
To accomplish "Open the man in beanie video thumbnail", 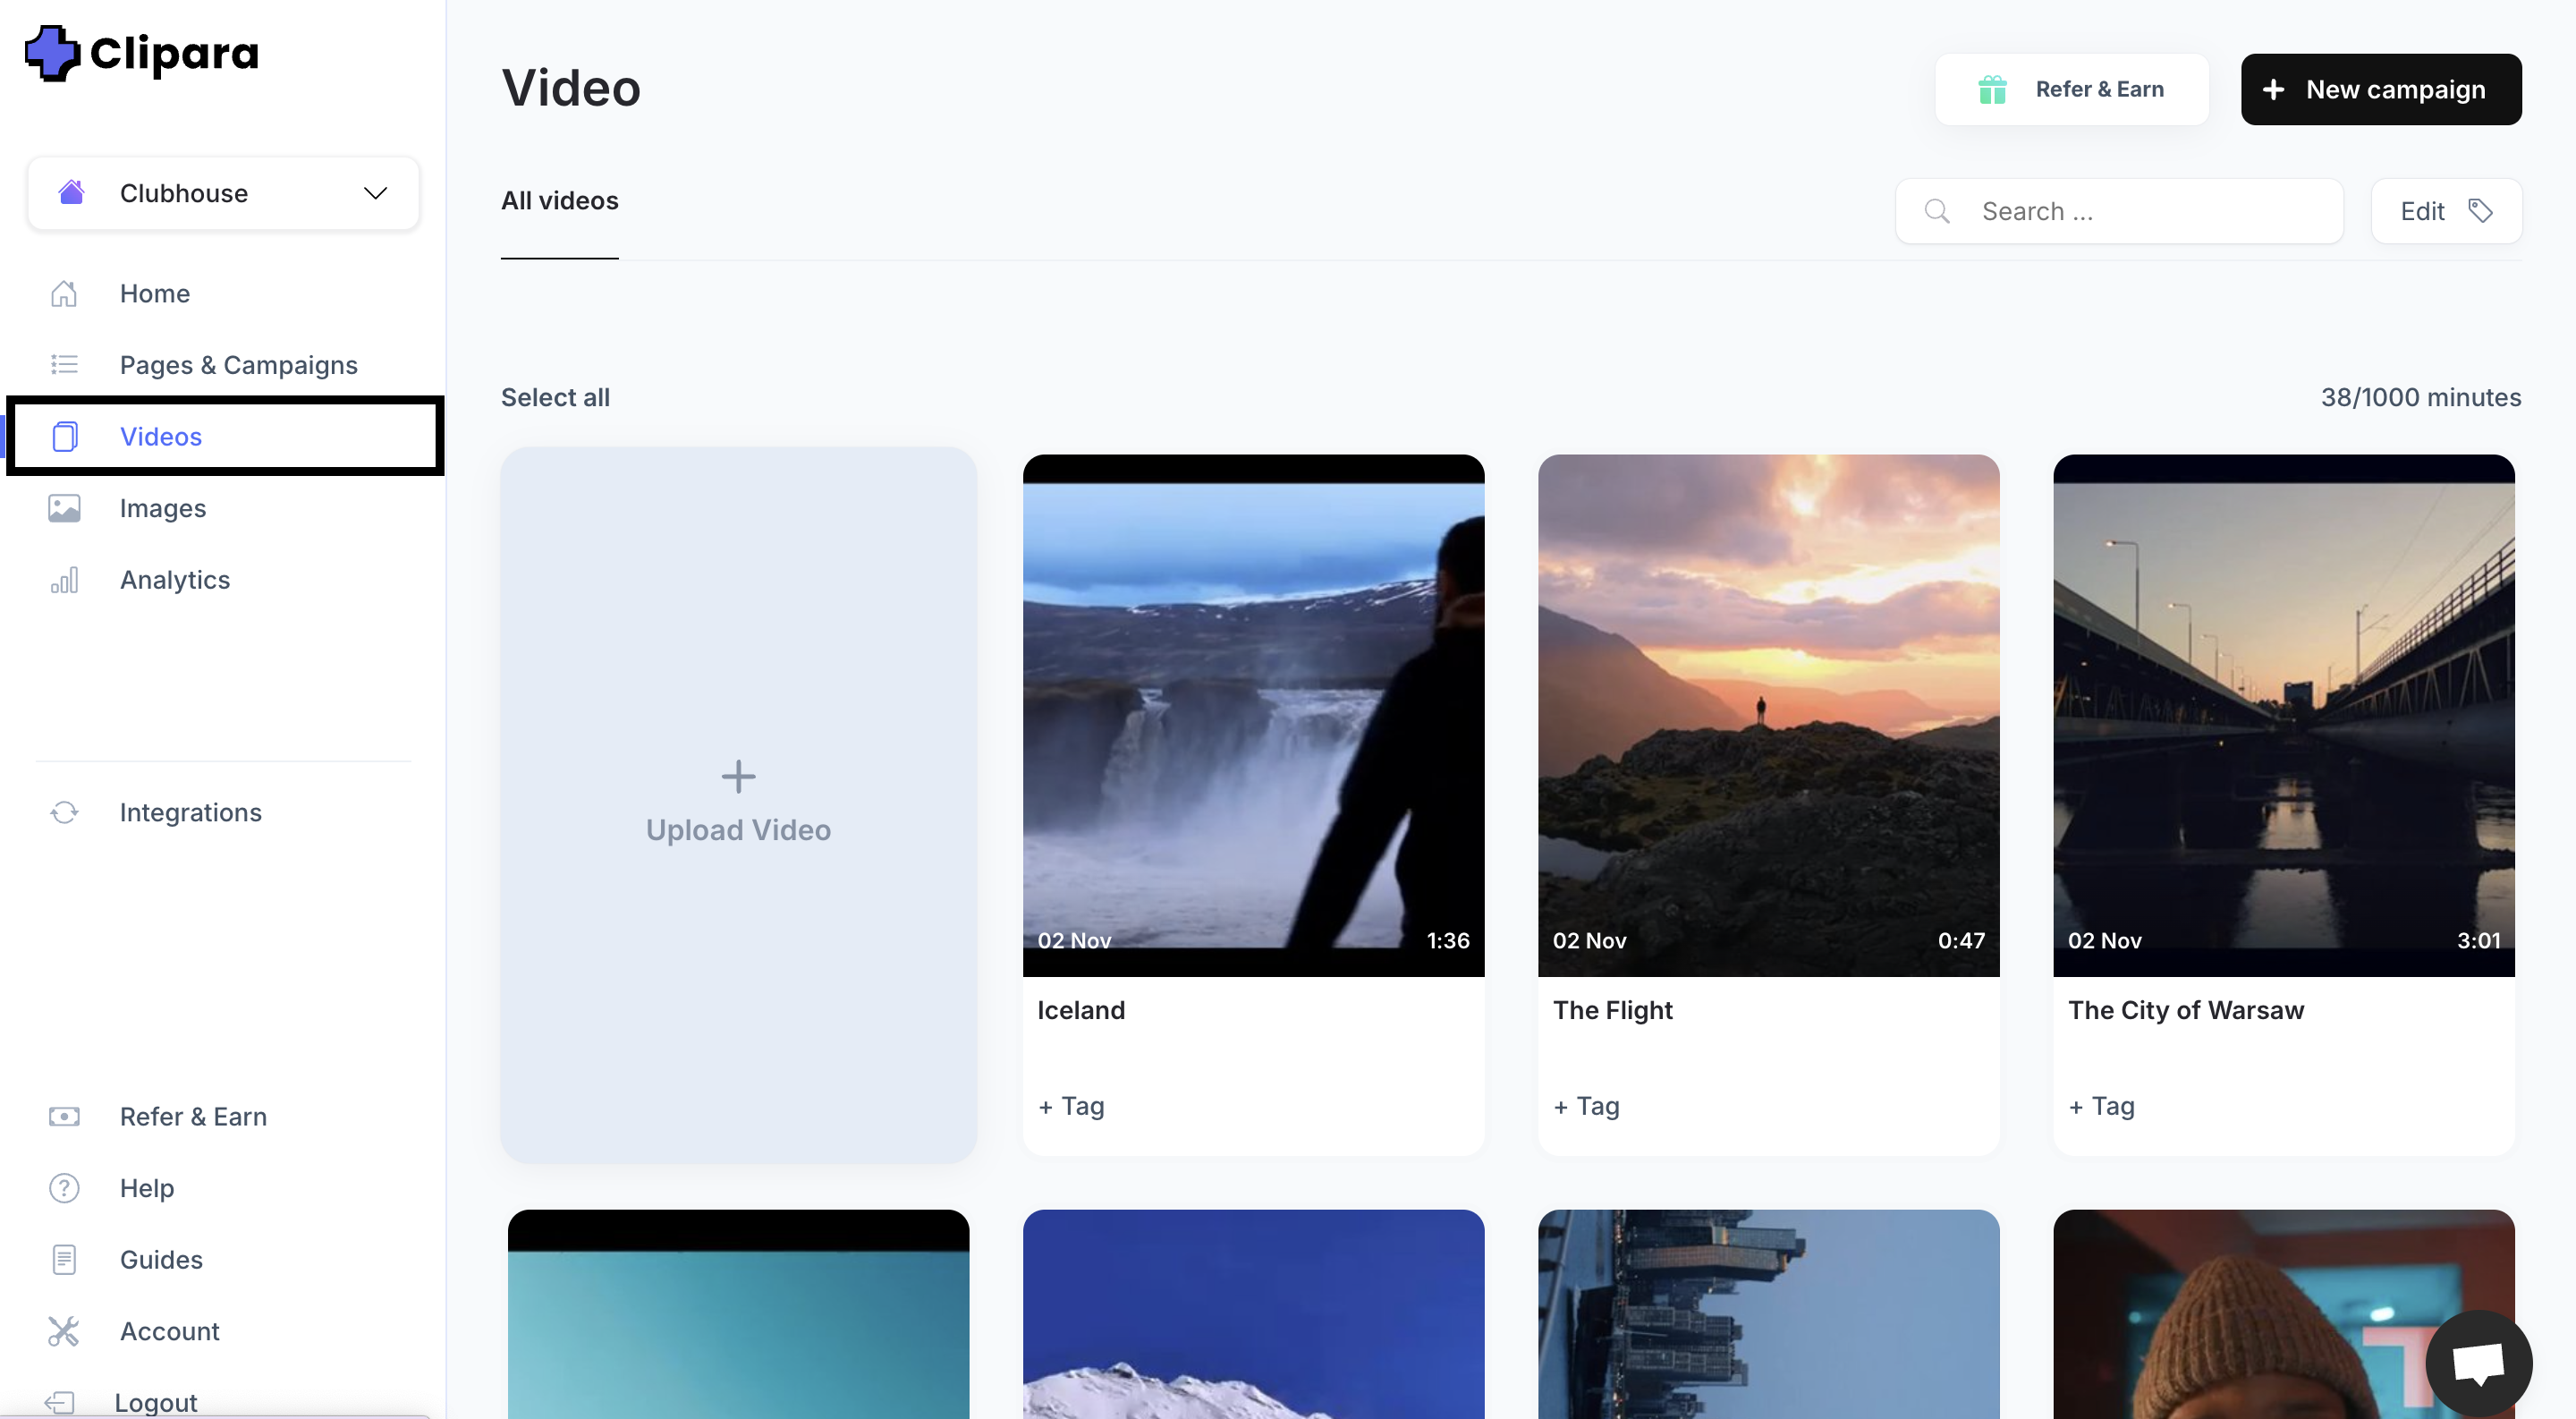I will coord(2284,1314).
